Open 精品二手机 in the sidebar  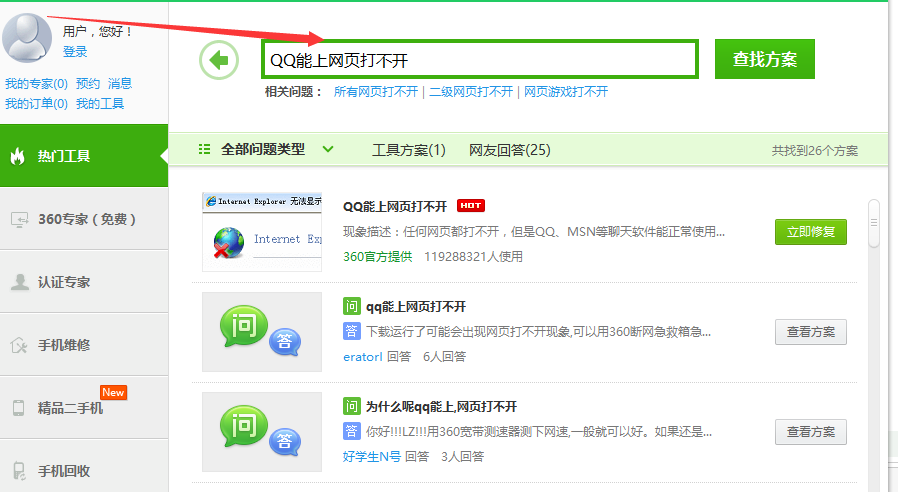tap(84, 408)
